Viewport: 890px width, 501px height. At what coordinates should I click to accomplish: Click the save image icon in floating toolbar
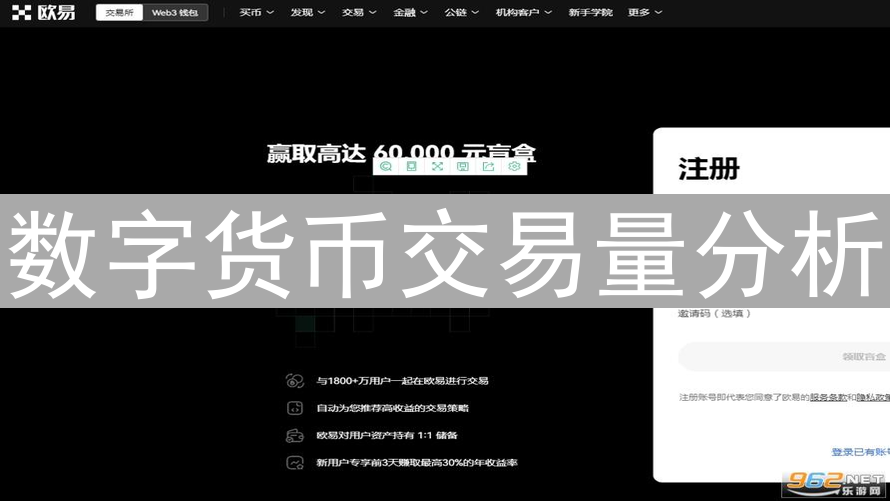point(463,166)
